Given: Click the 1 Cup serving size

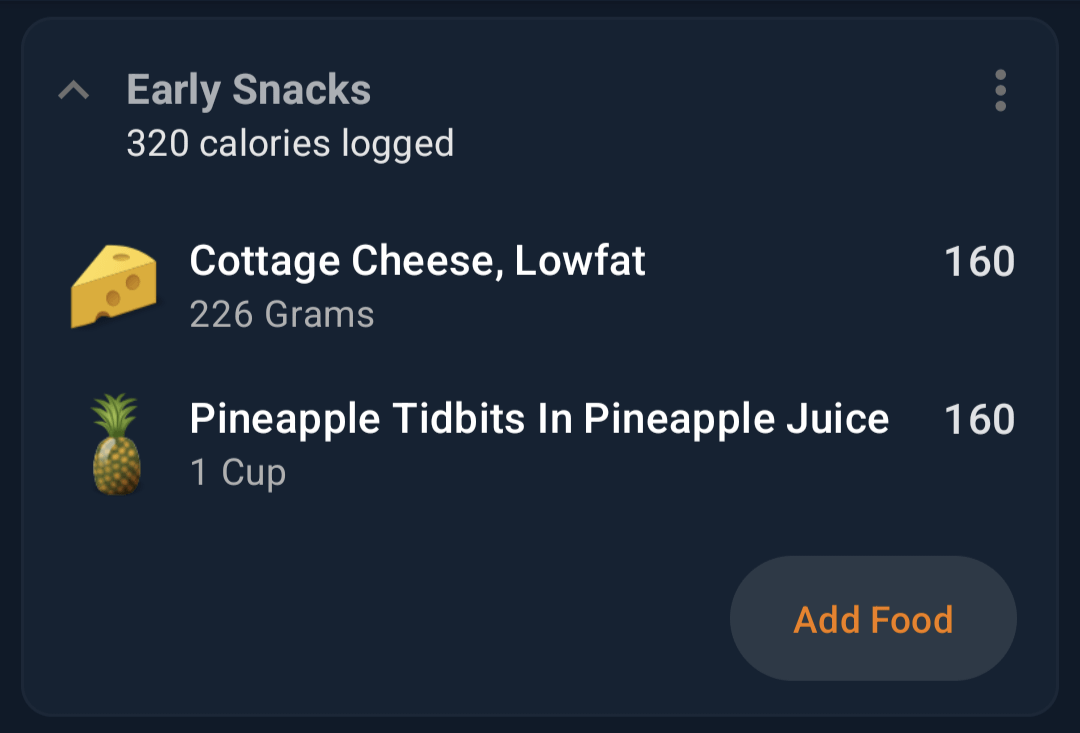Looking at the screenshot, I should [x=238, y=473].
